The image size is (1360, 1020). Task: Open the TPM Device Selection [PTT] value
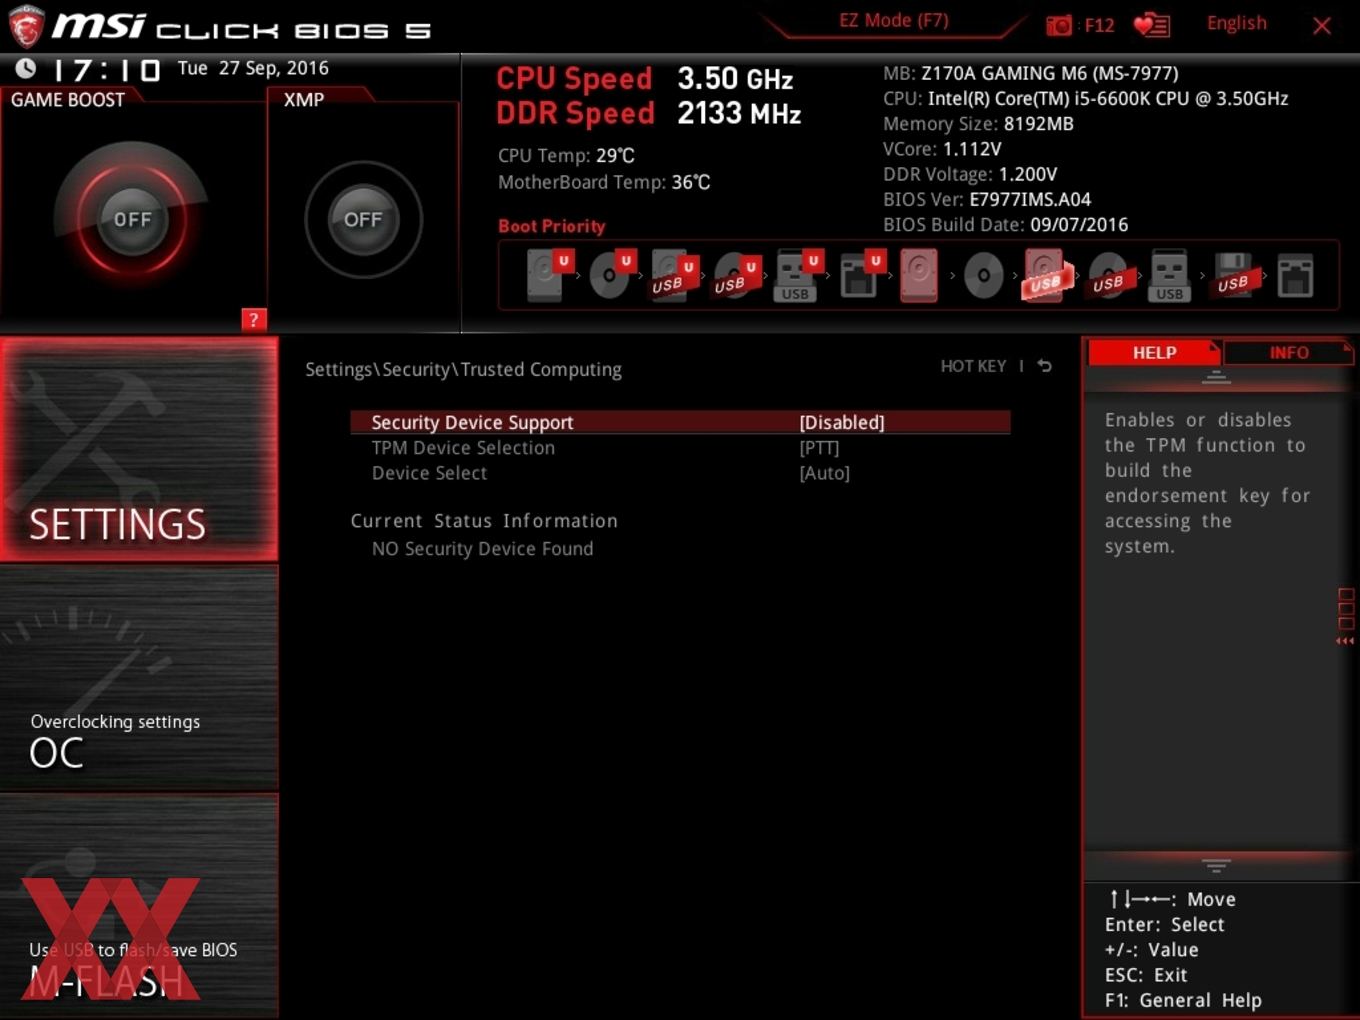pos(819,448)
